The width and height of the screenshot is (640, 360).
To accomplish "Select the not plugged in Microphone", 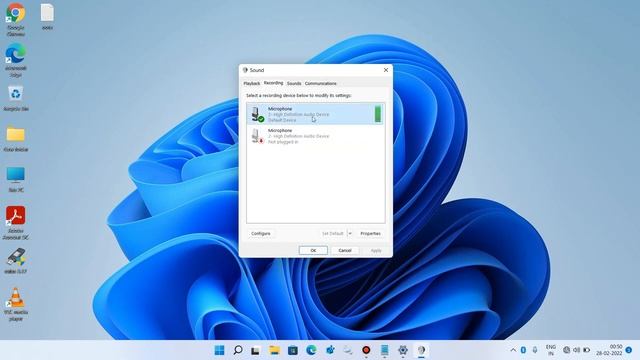I will pyautogui.click(x=315, y=136).
